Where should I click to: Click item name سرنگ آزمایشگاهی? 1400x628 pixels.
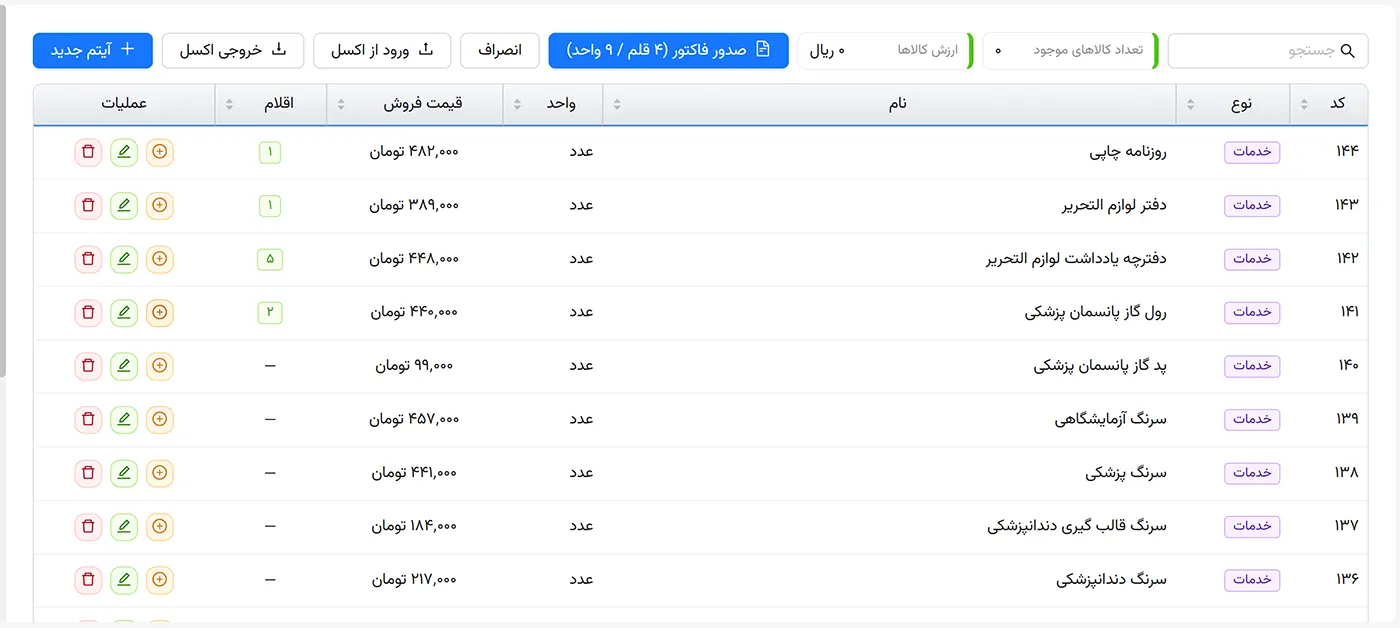coord(1110,420)
